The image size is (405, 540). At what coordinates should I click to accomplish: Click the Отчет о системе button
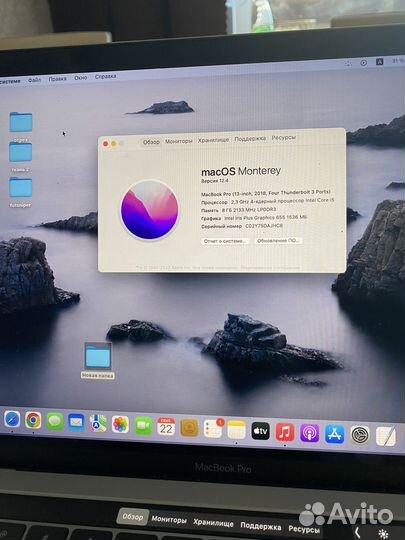tap(225, 241)
